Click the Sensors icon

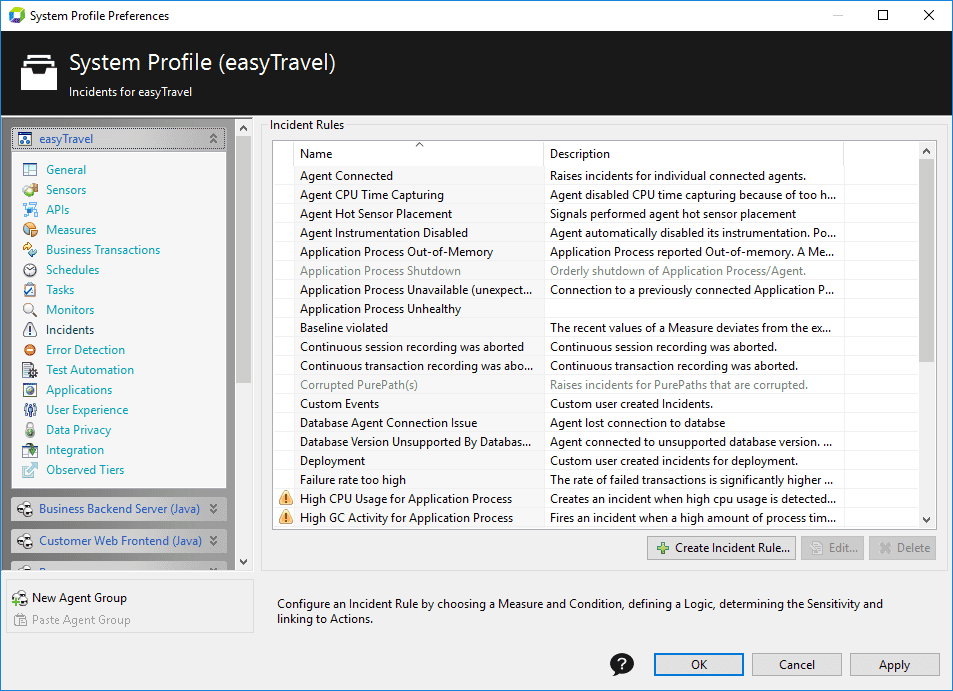[30, 190]
